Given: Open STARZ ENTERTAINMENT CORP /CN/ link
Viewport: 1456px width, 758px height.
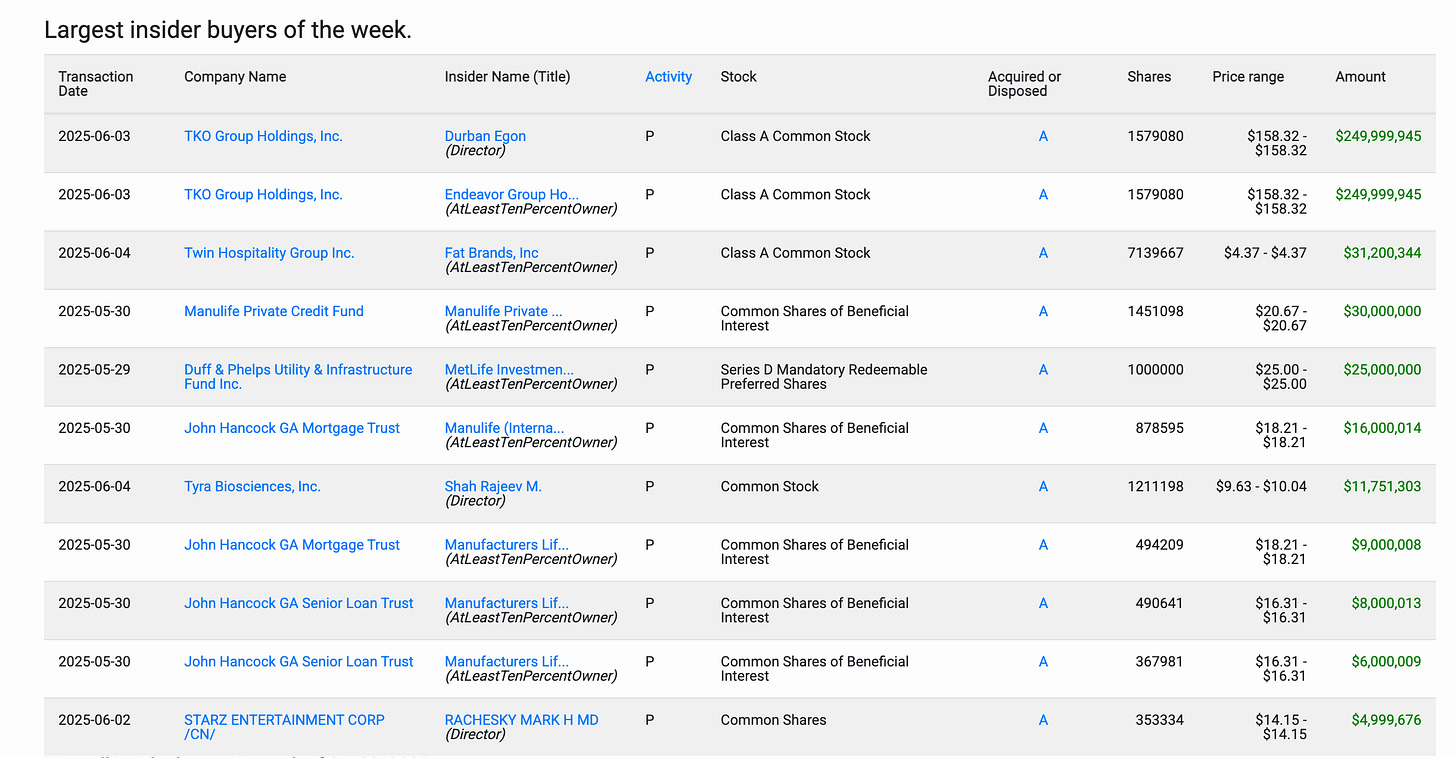Looking at the screenshot, I should click(x=284, y=727).
